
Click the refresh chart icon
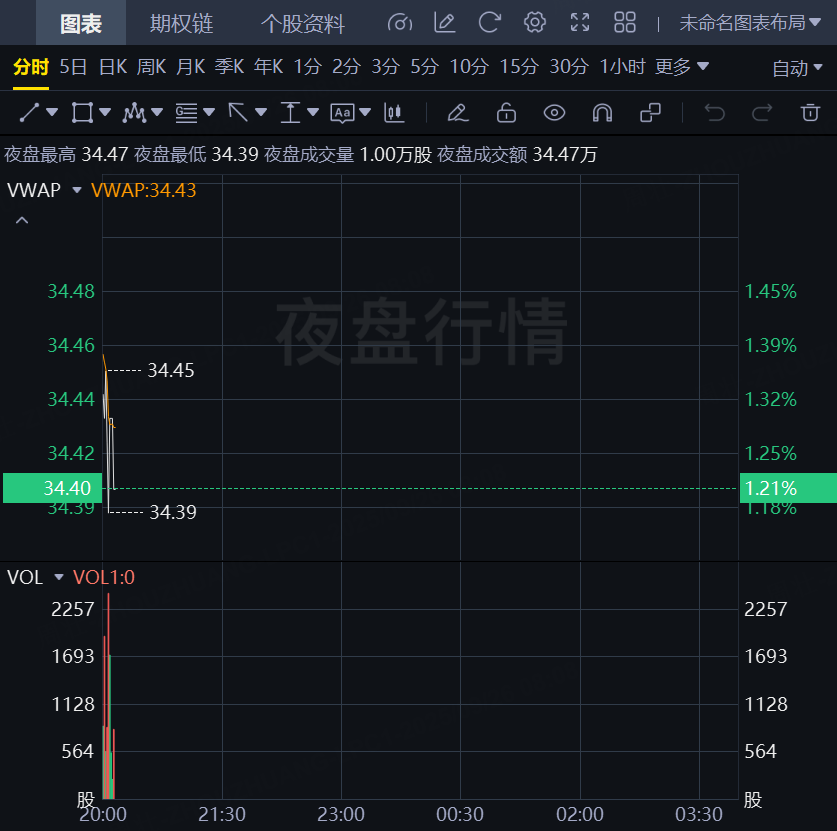click(x=489, y=22)
